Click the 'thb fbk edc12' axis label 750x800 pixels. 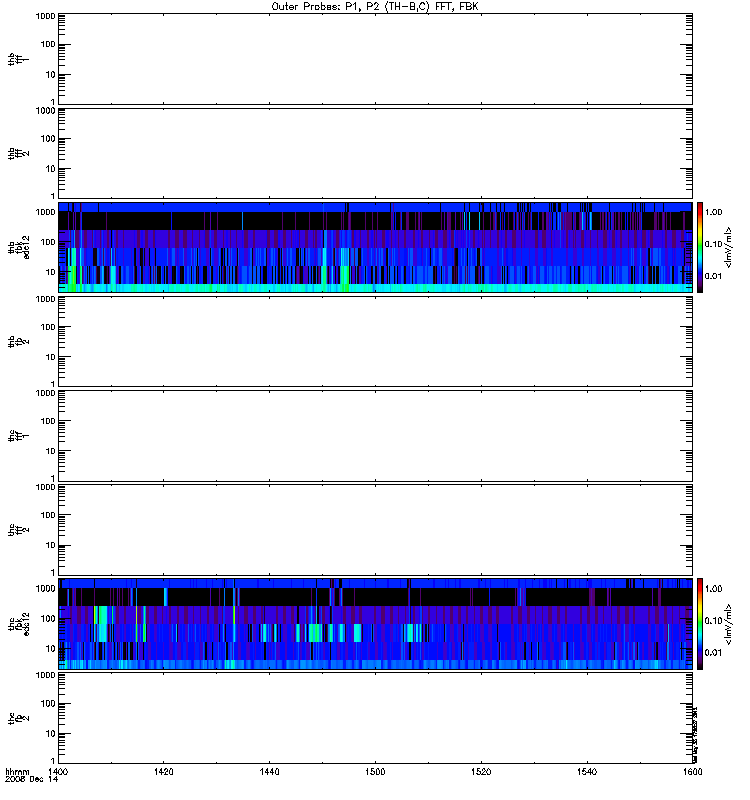click(18, 247)
